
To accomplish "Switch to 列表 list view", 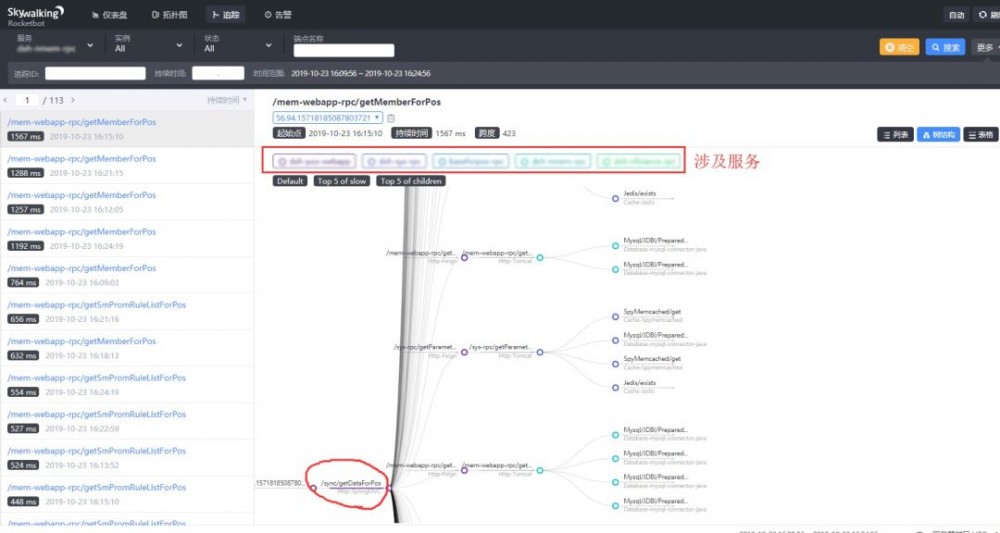I will [x=895, y=135].
